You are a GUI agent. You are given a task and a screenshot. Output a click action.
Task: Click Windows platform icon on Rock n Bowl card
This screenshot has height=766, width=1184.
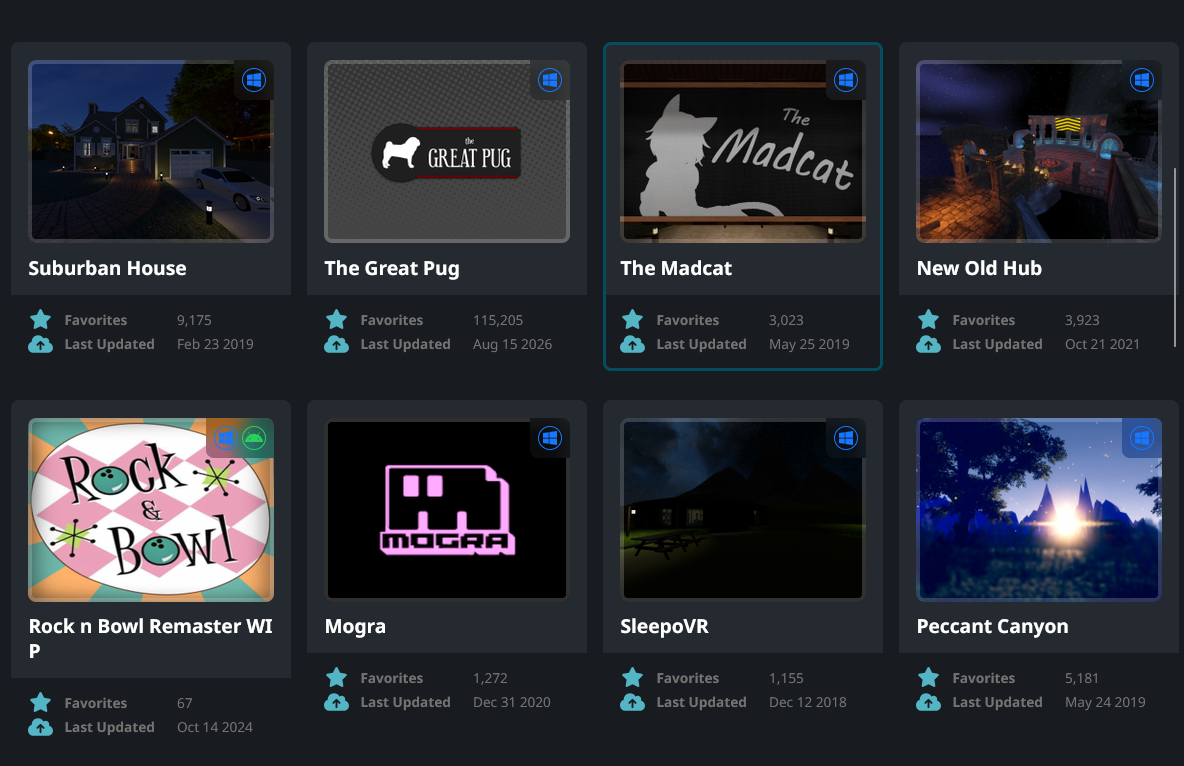click(x=226, y=438)
